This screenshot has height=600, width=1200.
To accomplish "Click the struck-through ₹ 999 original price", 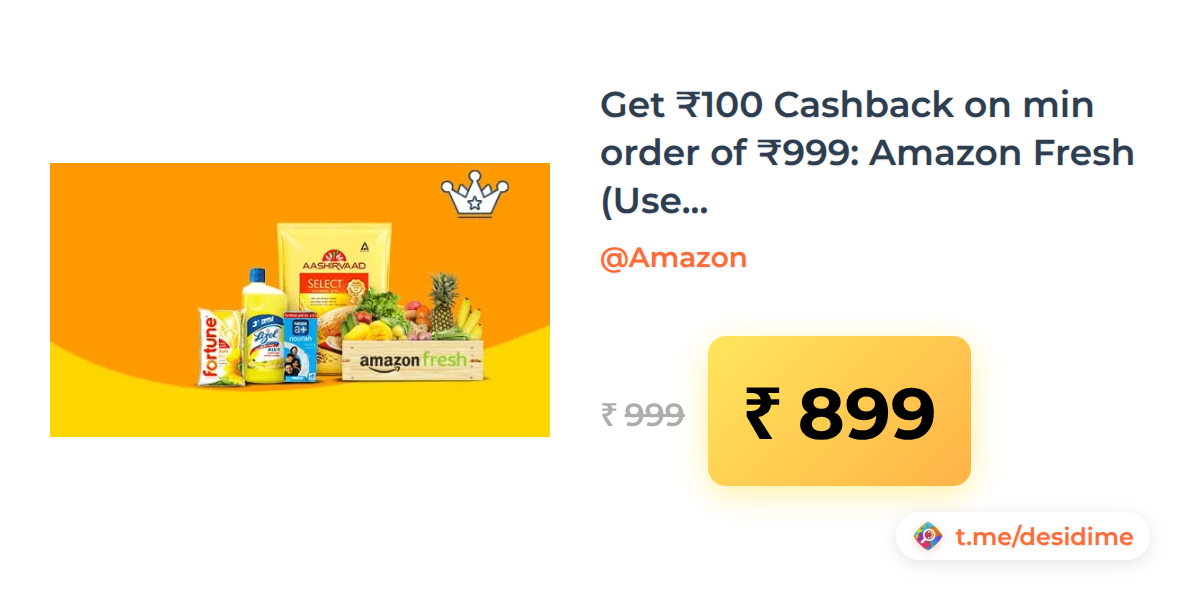I will (x=642, y=414).
